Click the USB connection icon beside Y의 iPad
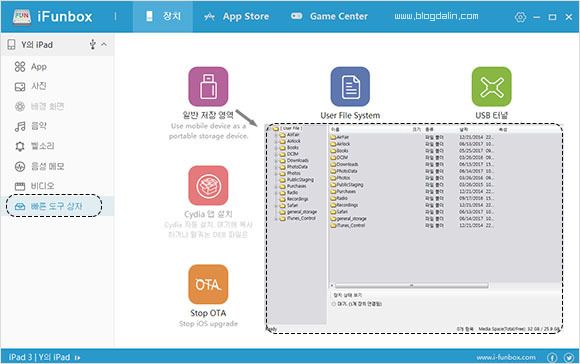Screen dimensions: 580x364 pos(92,44)
